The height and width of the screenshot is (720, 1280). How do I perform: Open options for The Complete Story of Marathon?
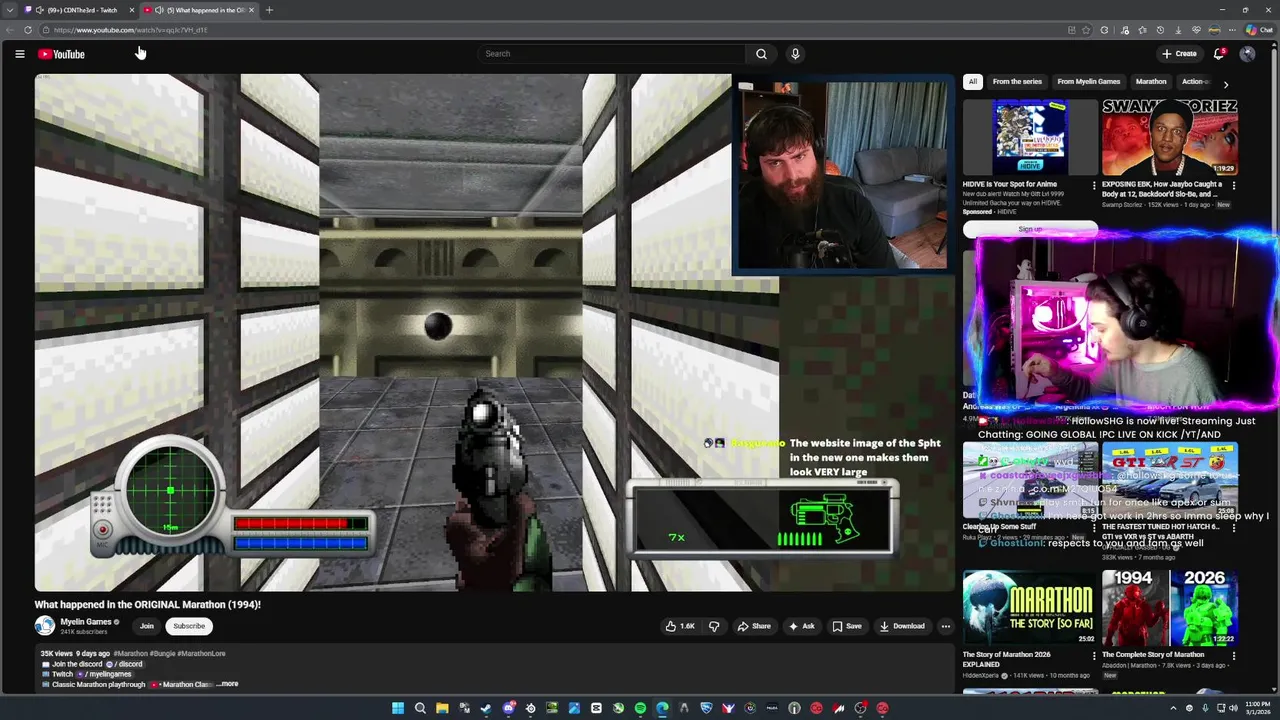(1233, 656)
